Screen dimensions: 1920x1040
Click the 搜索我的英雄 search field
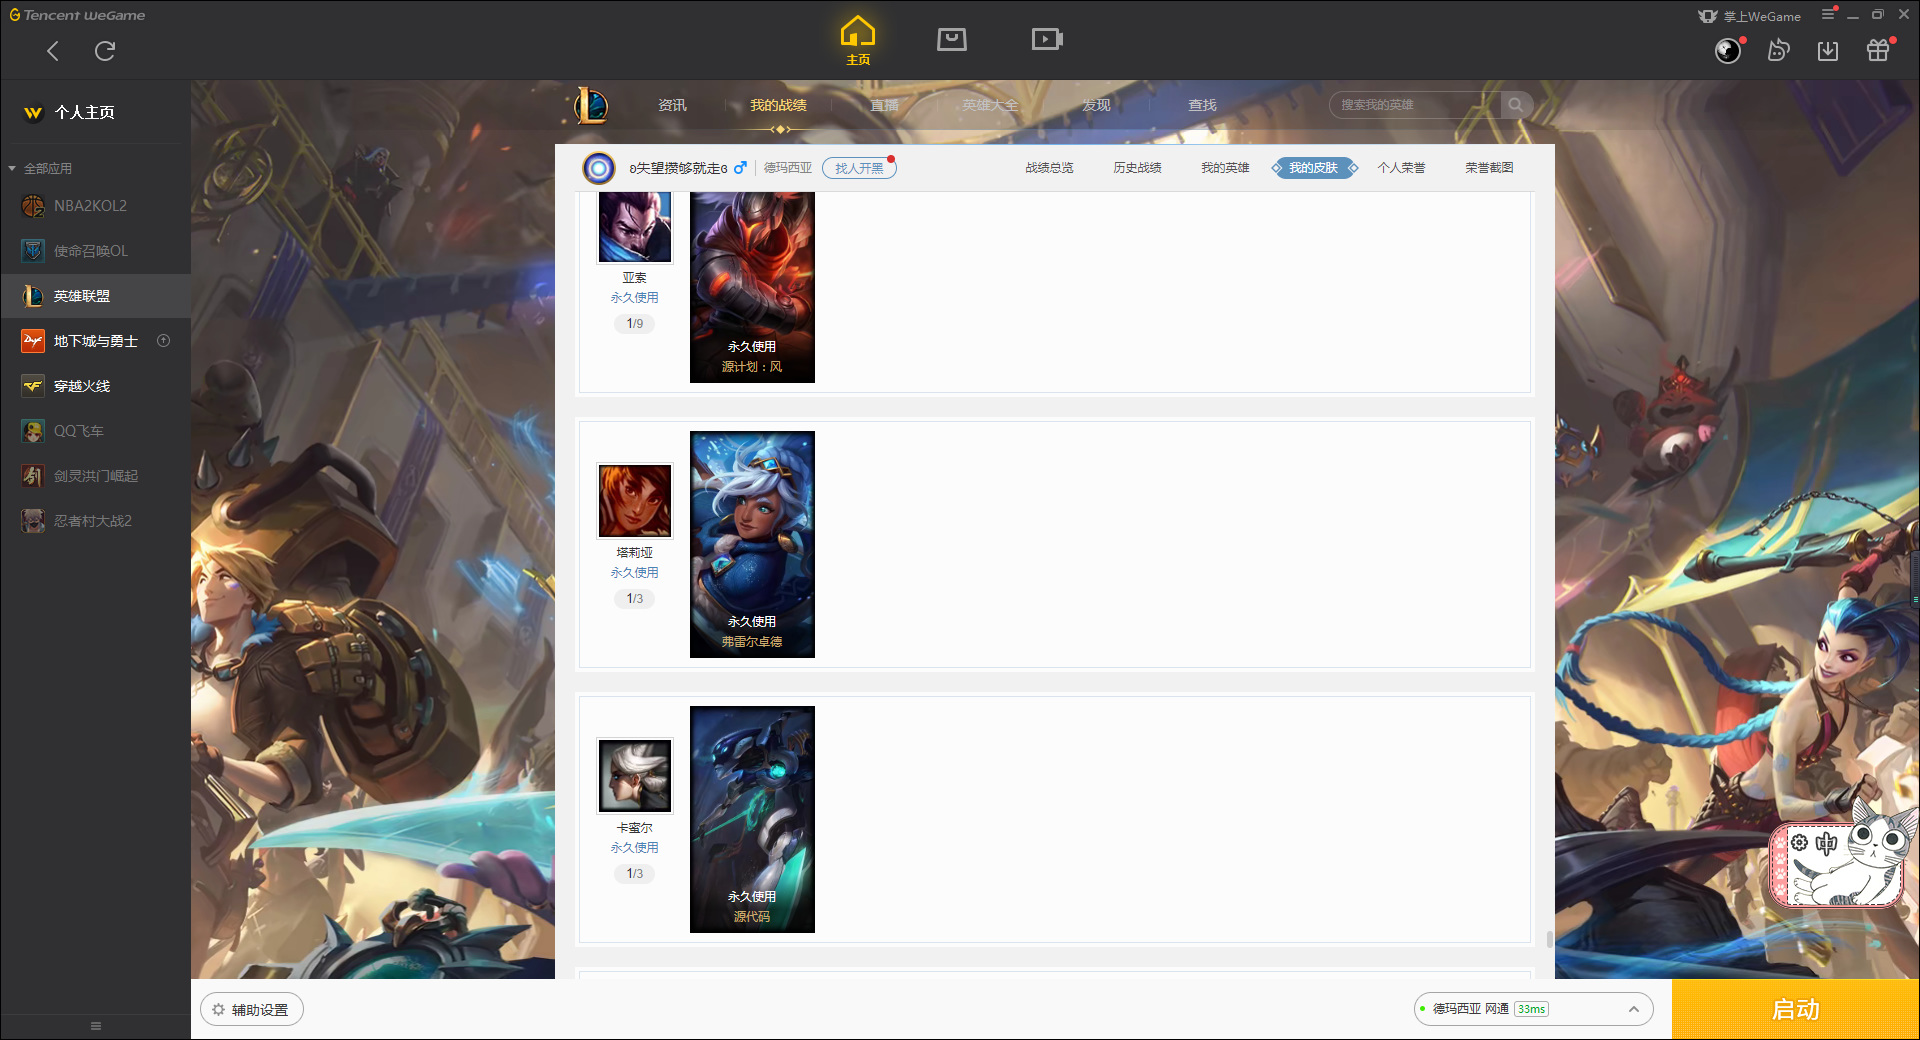(1414, 105)
